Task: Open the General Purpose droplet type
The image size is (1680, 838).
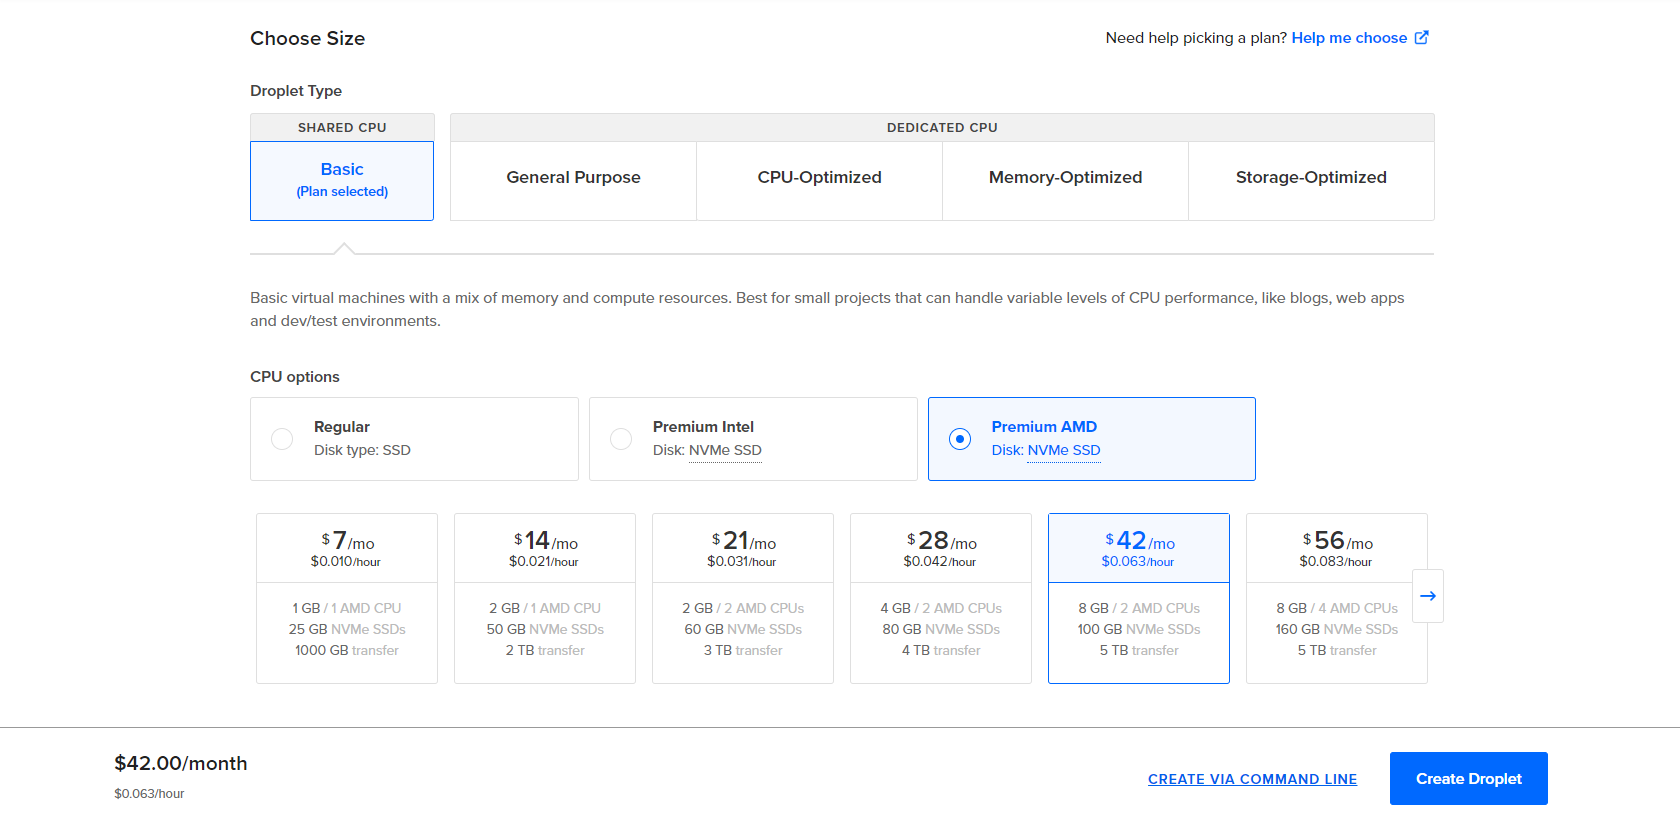Action: (573, 181)
